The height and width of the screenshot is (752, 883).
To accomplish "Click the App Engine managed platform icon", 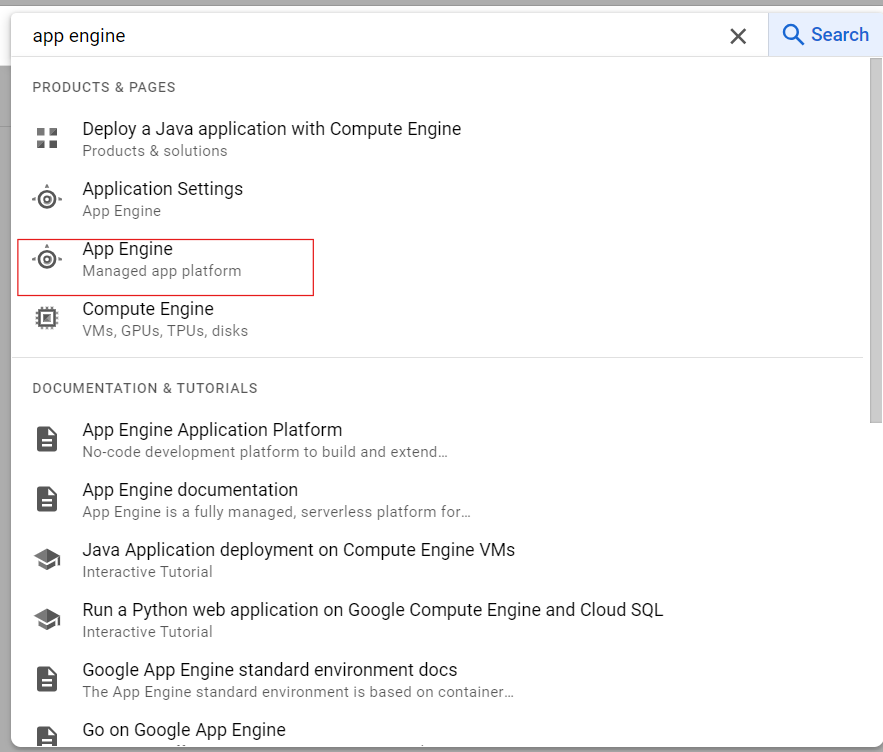I will coord(47,259).
